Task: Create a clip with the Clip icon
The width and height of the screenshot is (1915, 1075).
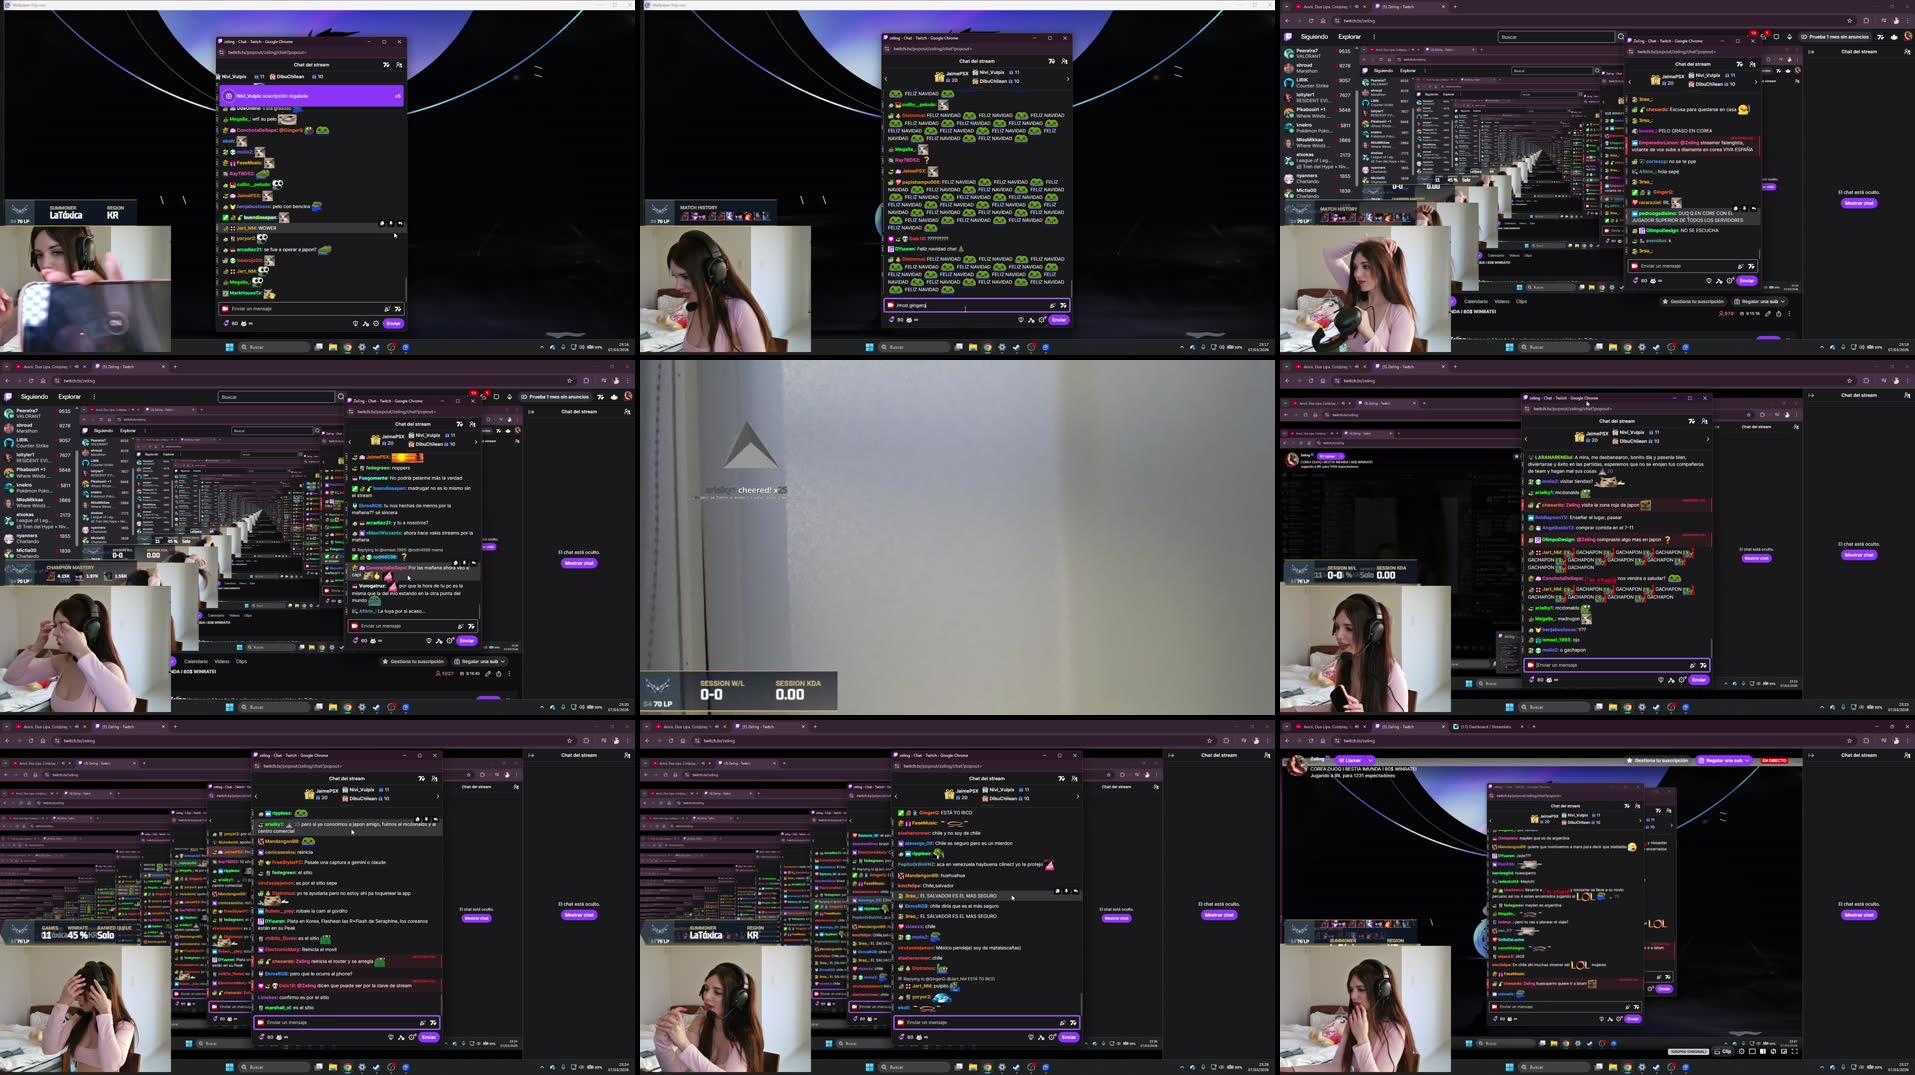Action: (1726, 1051)
